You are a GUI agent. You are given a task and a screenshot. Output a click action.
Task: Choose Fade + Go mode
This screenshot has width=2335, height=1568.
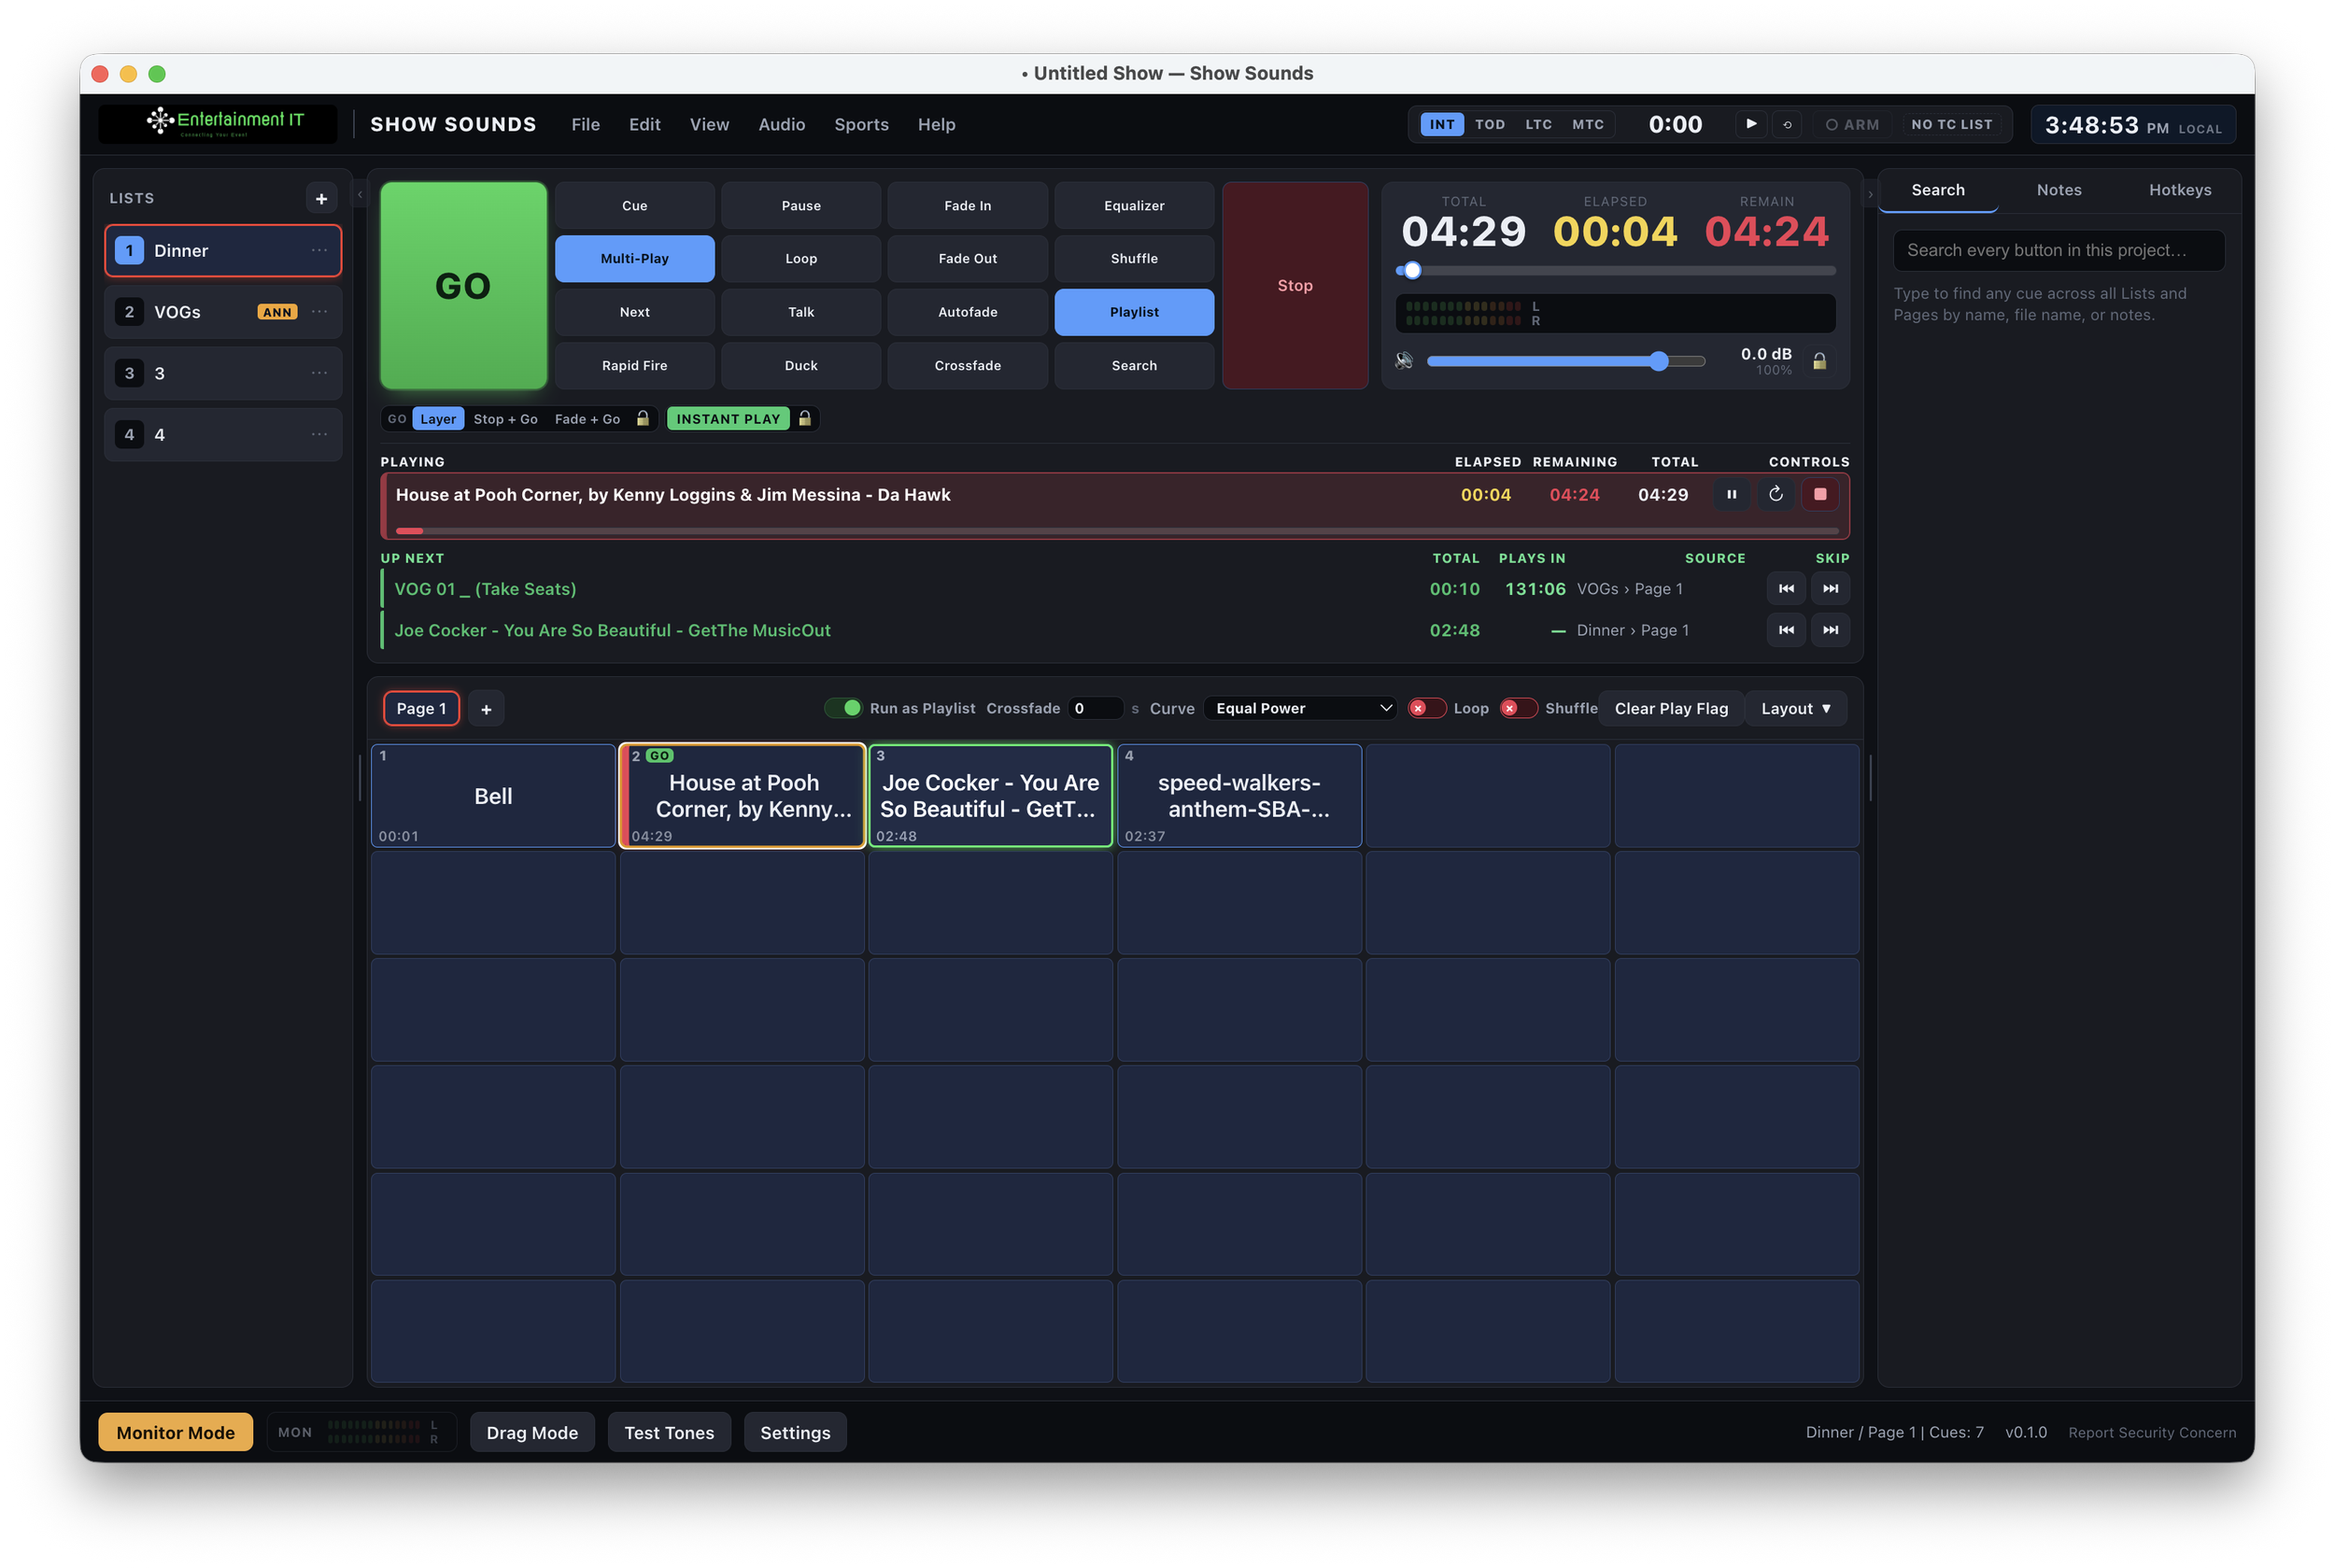click(587, 419)
